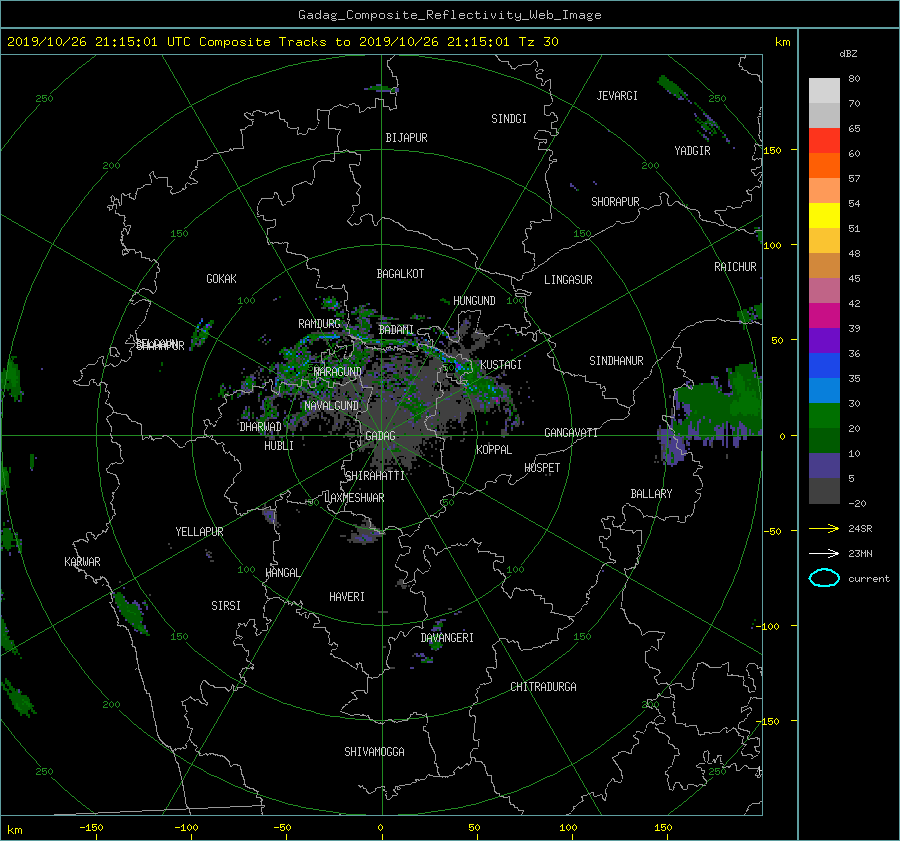Viewport: 900px width, 841px height.
Task: Click the GOKAK city label
Action: [x=221, y=278]
